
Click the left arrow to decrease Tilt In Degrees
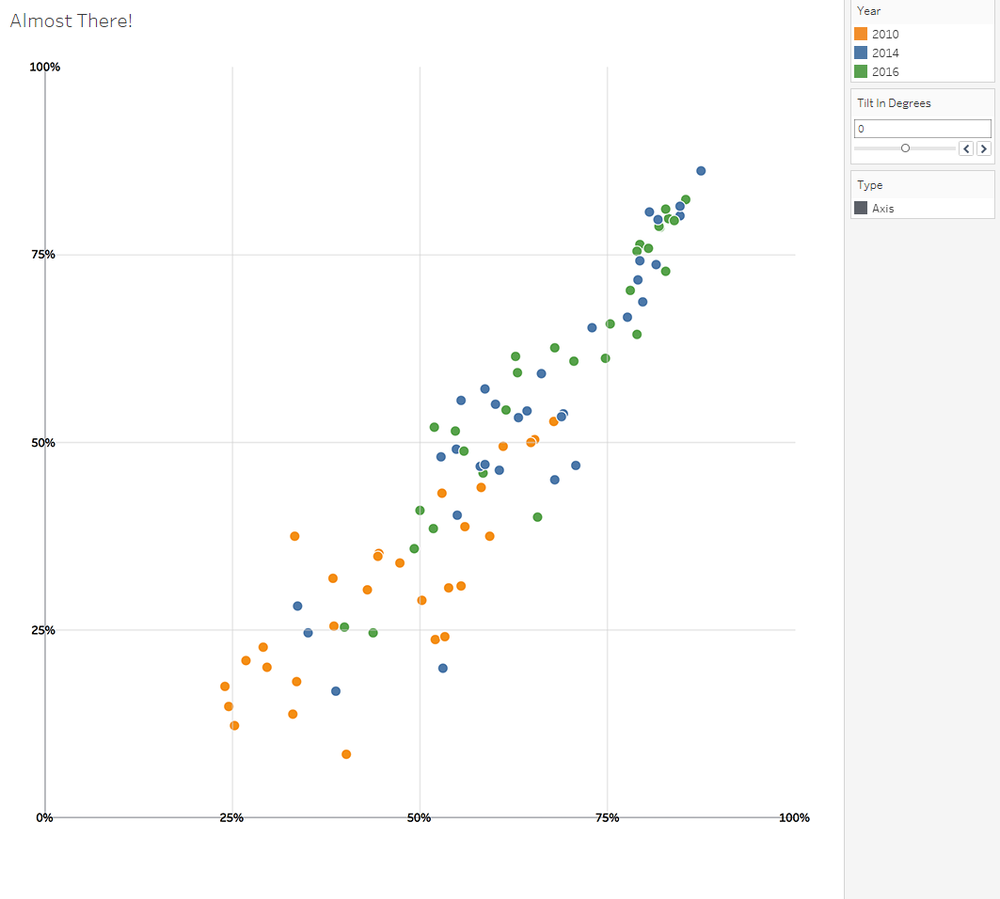point(966,148)
